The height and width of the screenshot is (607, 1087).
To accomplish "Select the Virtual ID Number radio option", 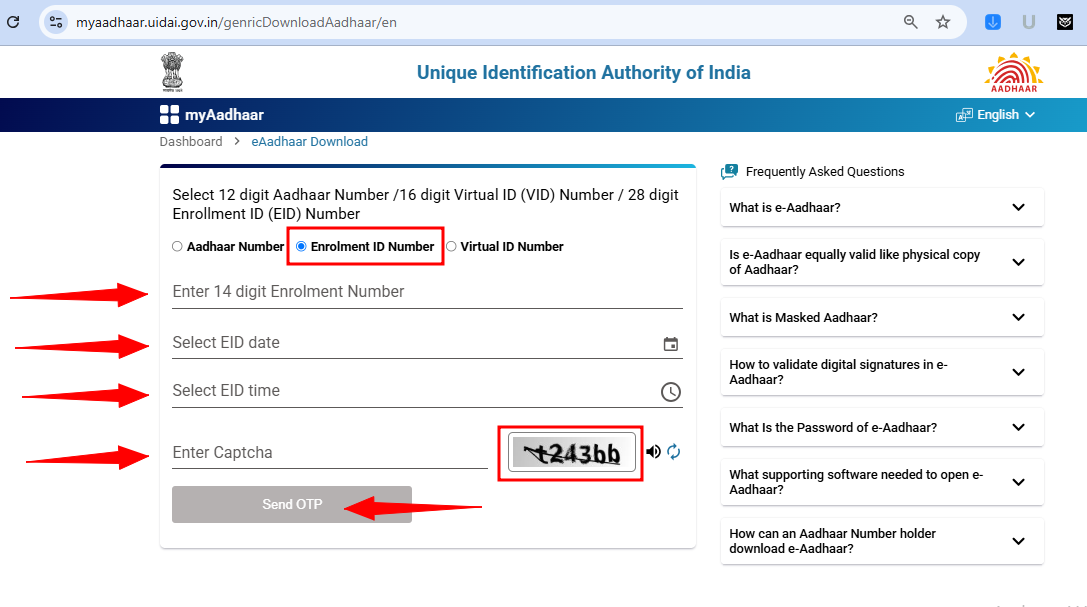I will [451, 246].
